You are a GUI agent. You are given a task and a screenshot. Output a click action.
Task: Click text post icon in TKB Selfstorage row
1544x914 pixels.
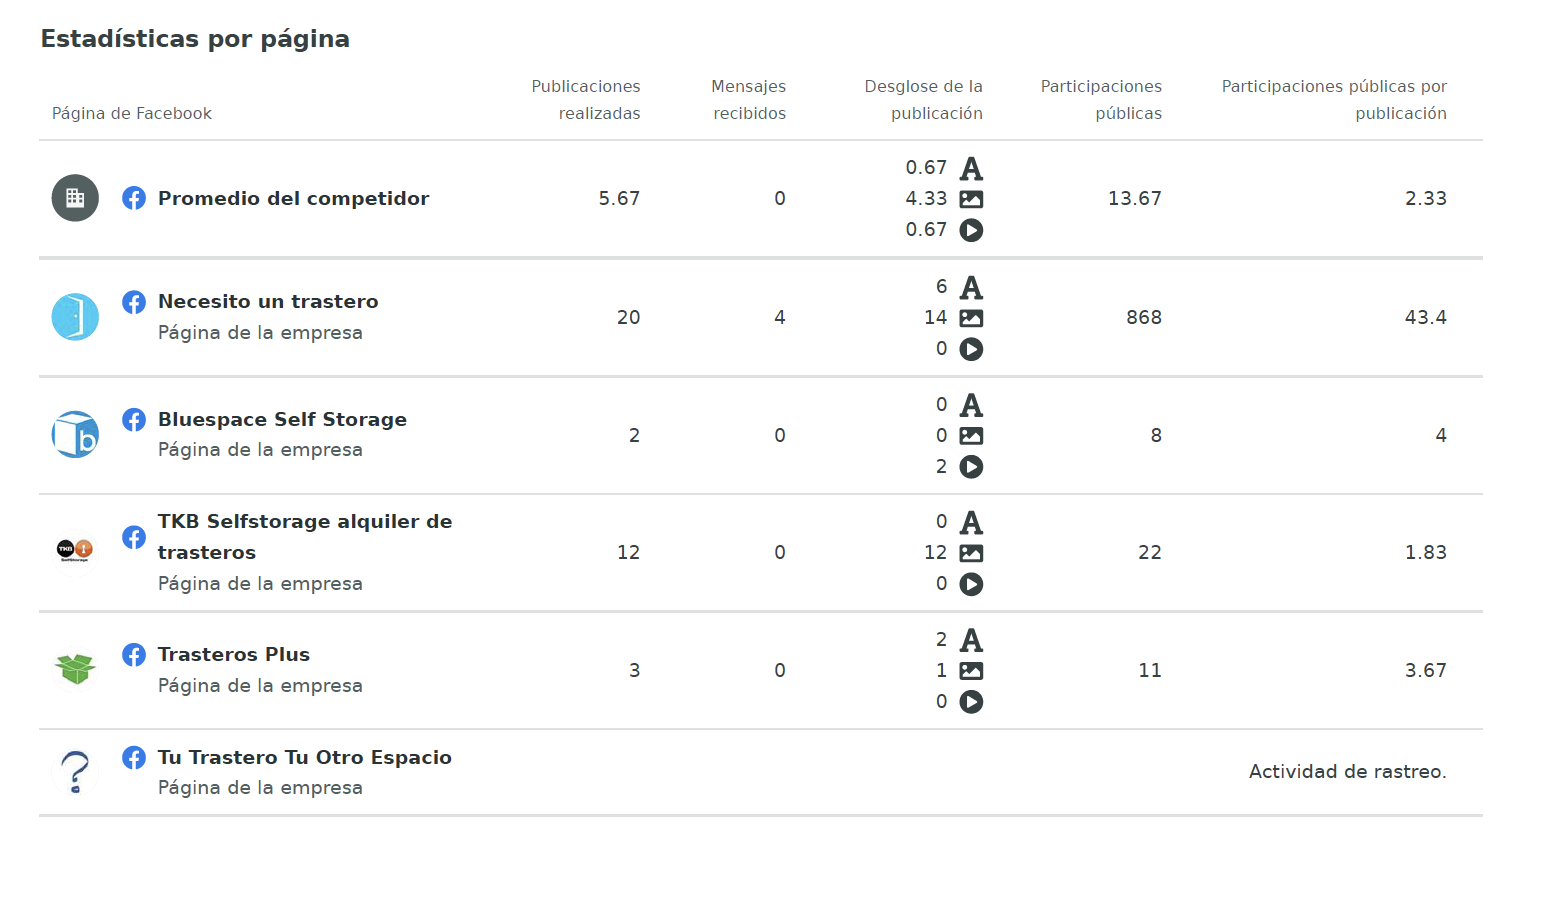click(971, 522)
